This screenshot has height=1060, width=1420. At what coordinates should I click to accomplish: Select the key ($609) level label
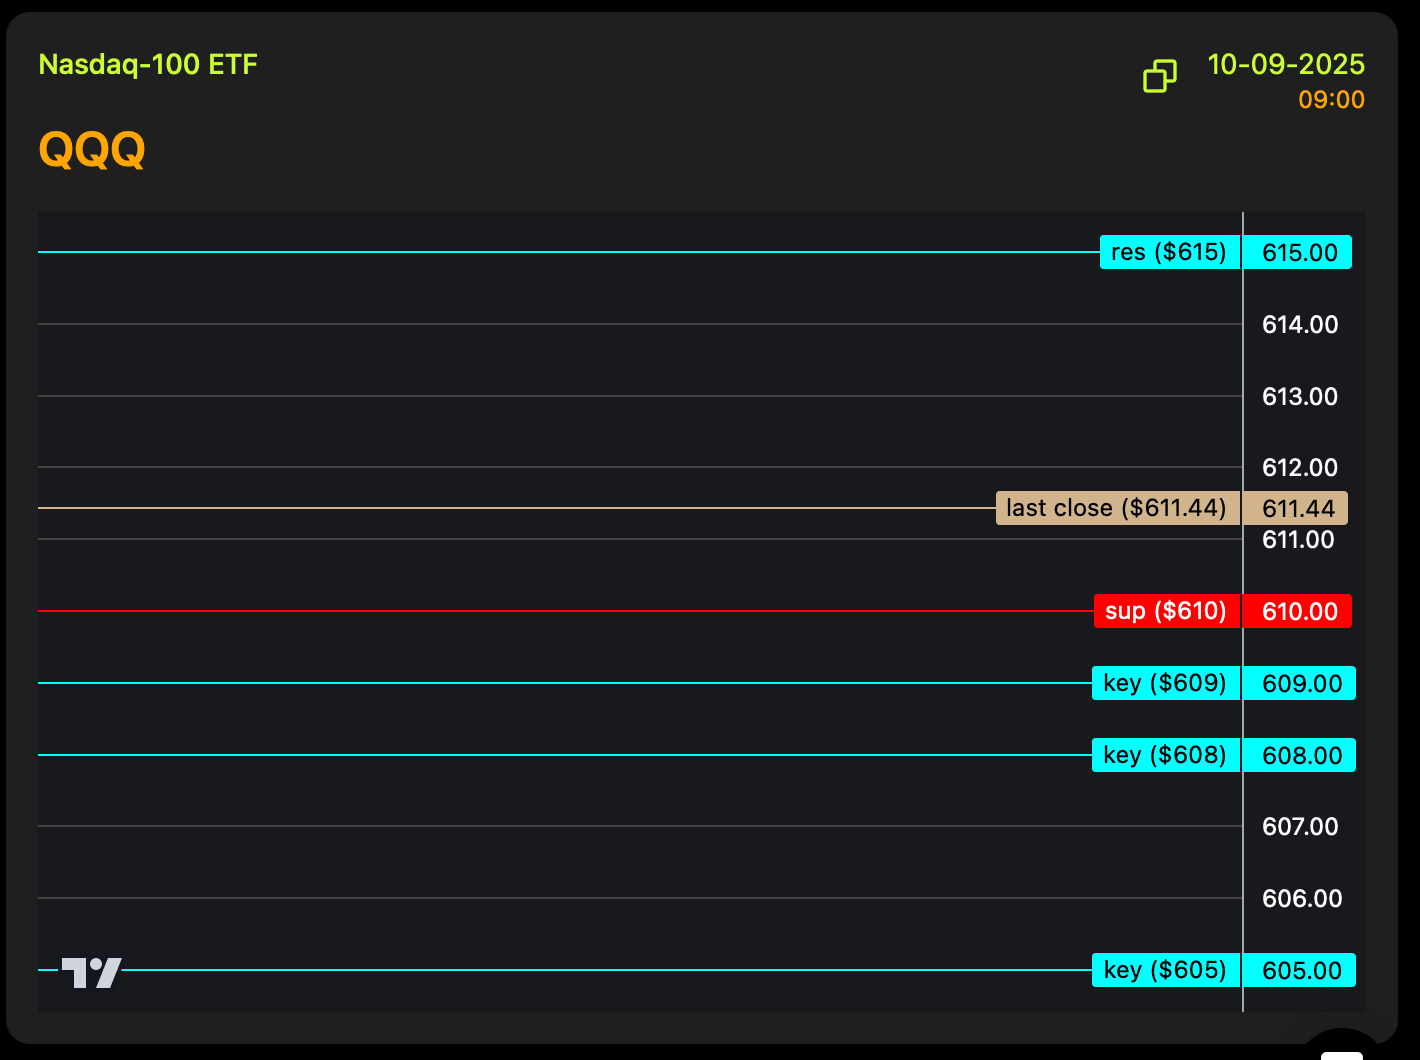pyautogui.click(x=1165, y=683)
